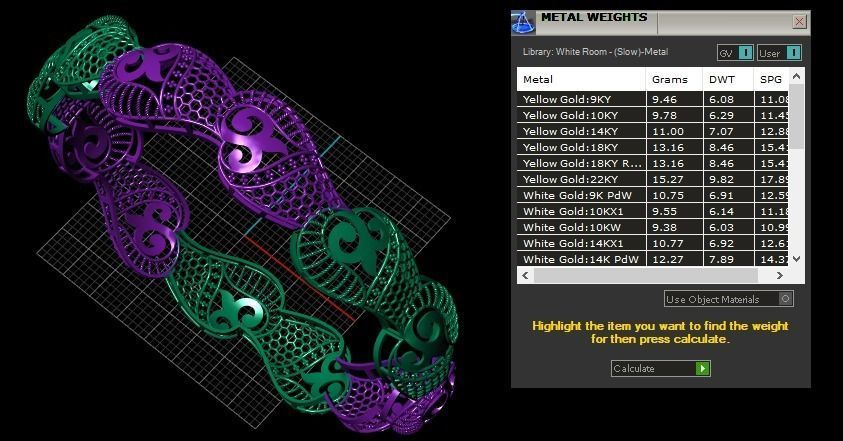Select the White Gold:9K PdW row
This screenshot has width=843, height=441.
click(653, 195)
